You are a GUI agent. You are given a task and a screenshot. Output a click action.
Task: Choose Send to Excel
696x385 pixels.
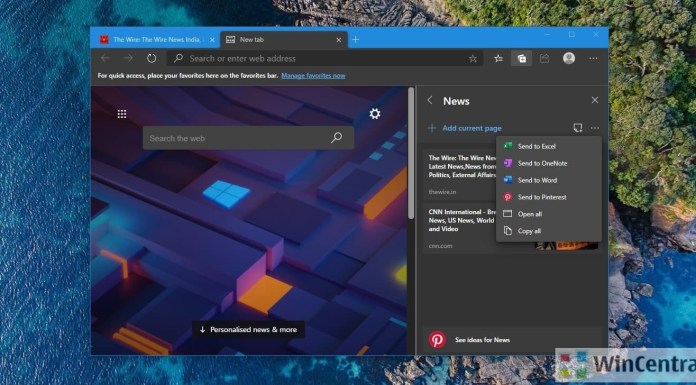click(549, 146)
